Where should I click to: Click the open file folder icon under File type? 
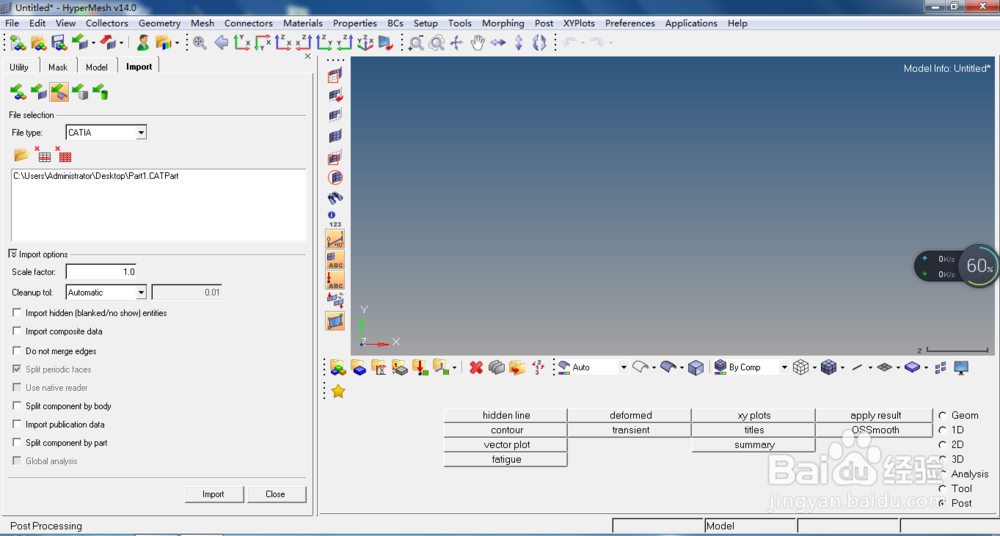[x=22, y=155]
